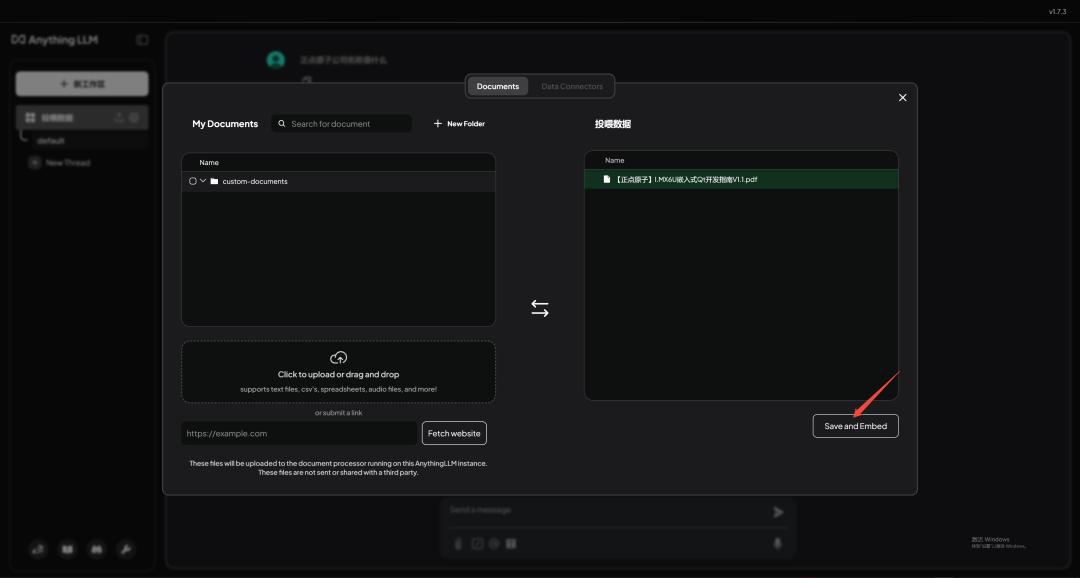The width and height of the screenshot is (1080, 578).
Task: Click the AnythingLLM logo in sidebar
Action: pos(54,40)
